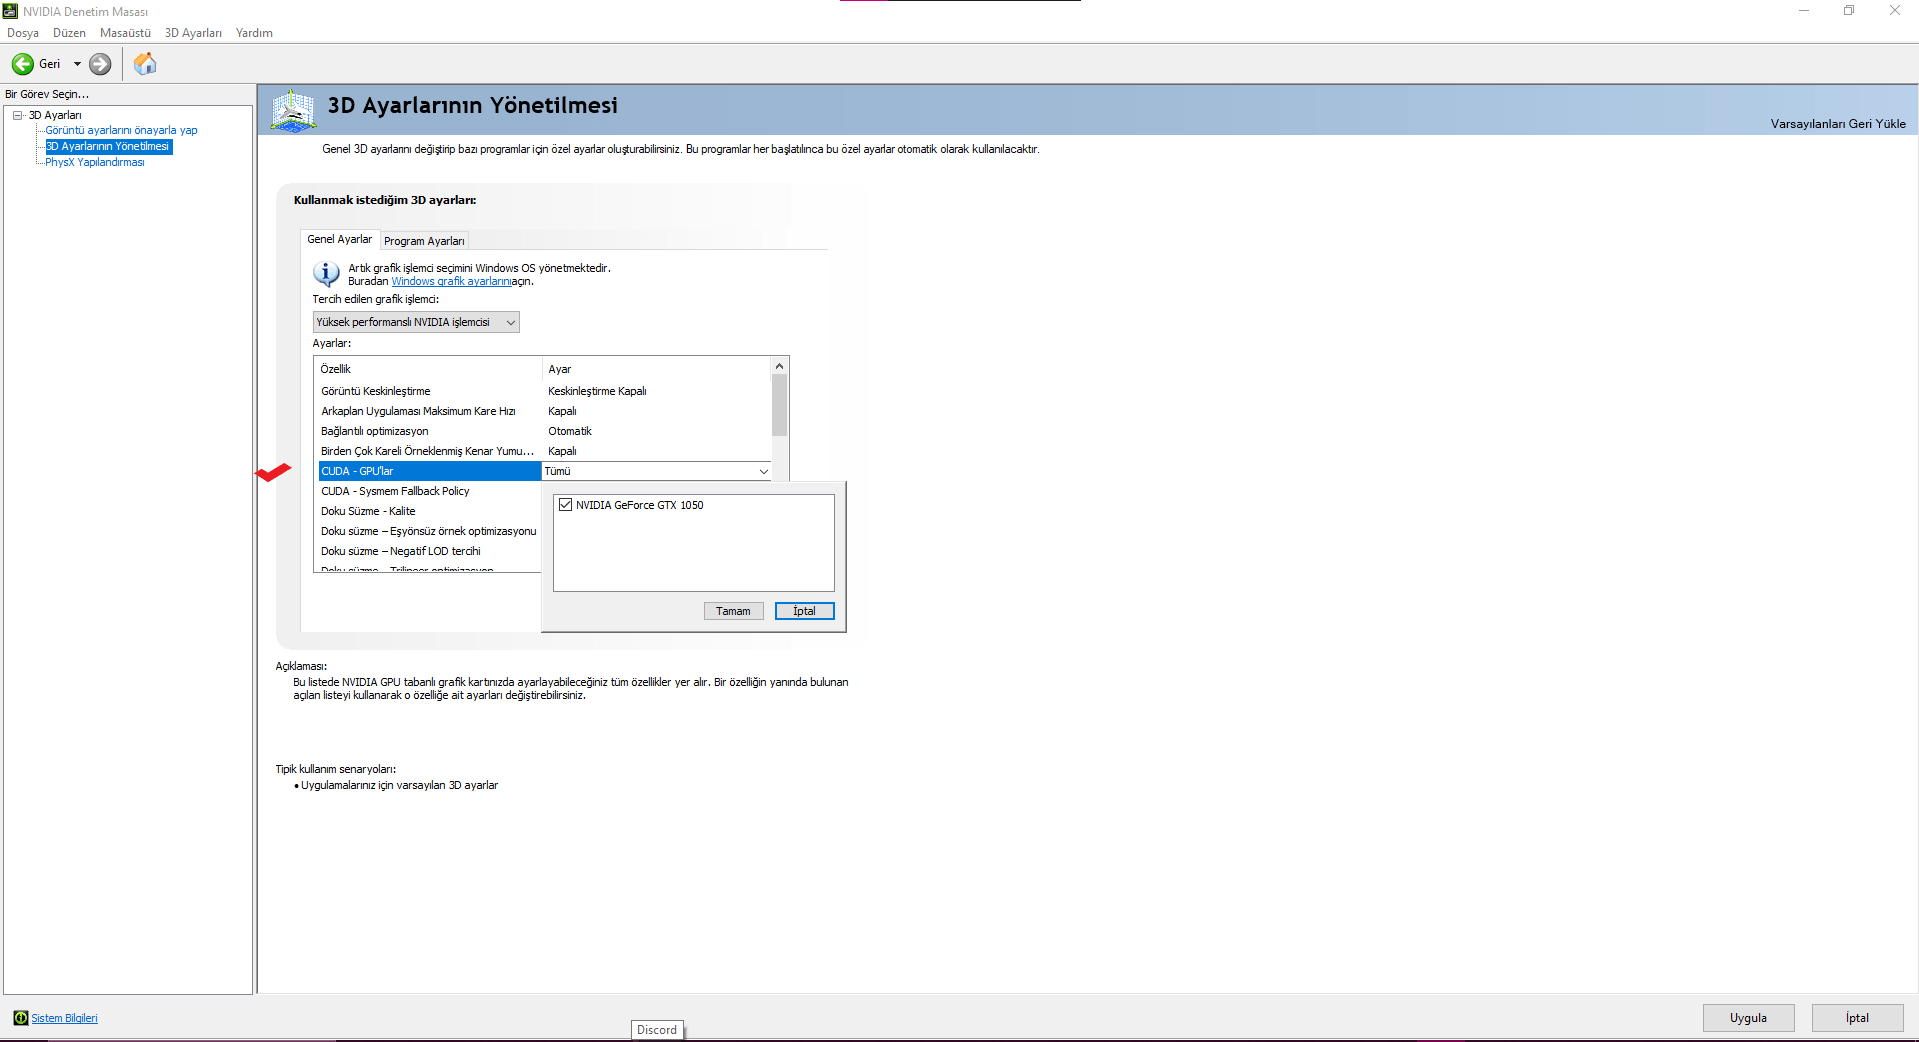Select Doku süzme – Eşyönsüz örnek optimizasyonu row
This screenshot has height=1042, width=1919.
430,531
